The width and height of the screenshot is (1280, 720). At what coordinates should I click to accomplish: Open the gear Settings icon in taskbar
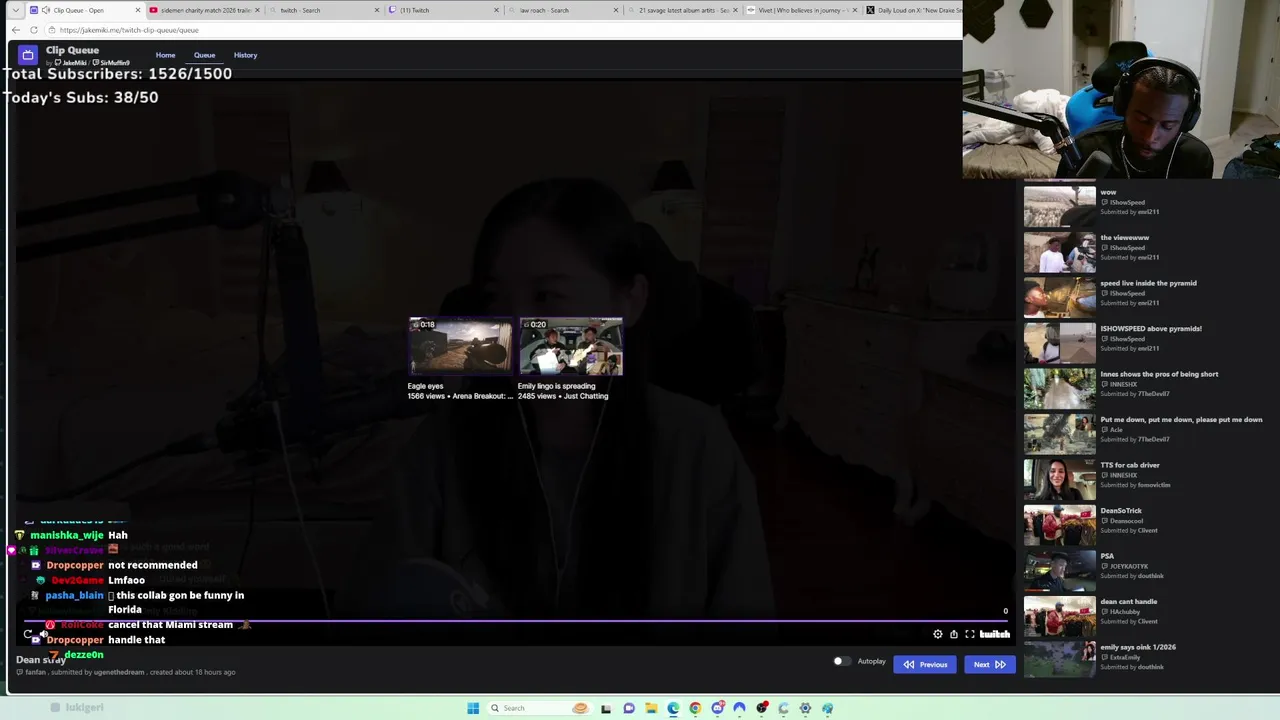coord(805,708)
